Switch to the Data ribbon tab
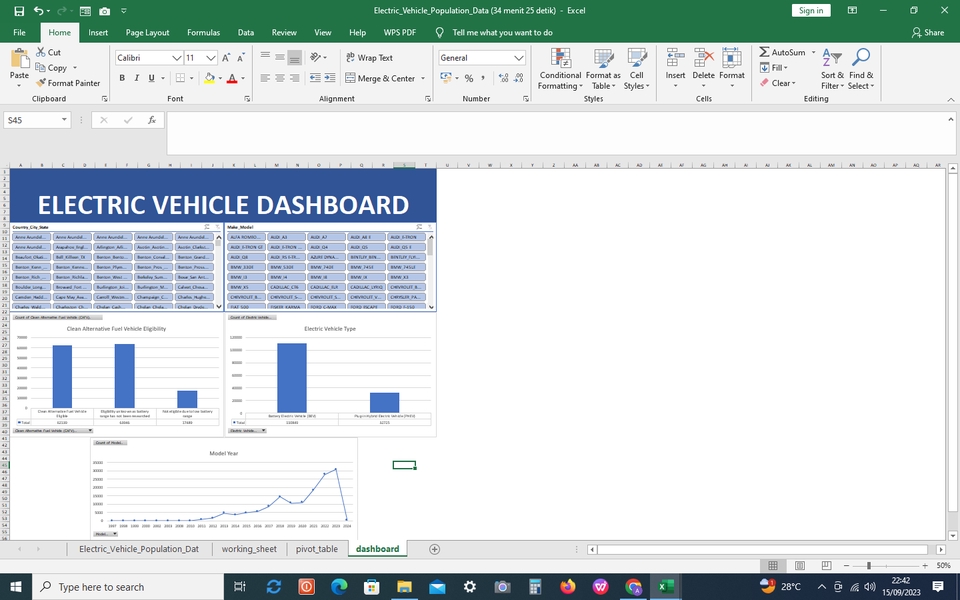The width and height of the screenshot is (960, 600). (x=246, y=32)
